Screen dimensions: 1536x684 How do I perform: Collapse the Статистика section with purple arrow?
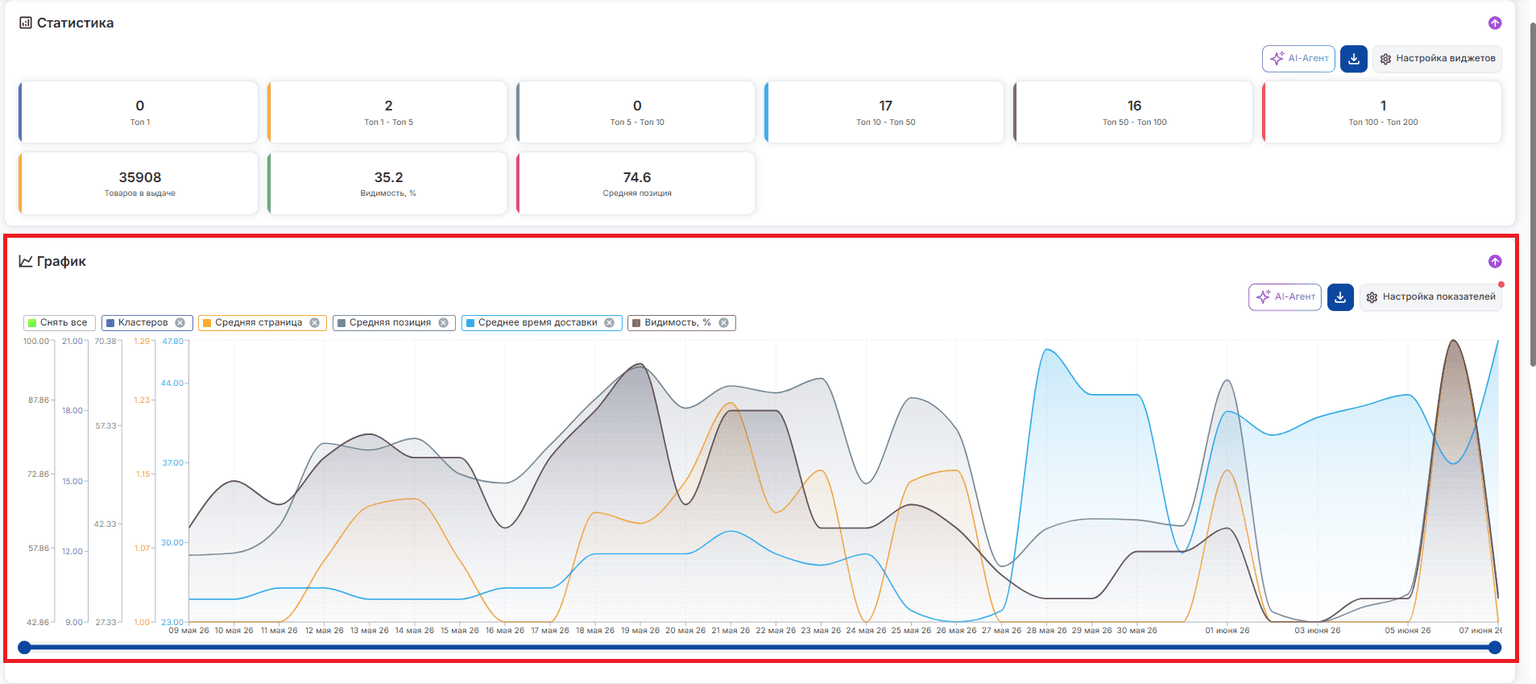click(x=1495, y=22)
